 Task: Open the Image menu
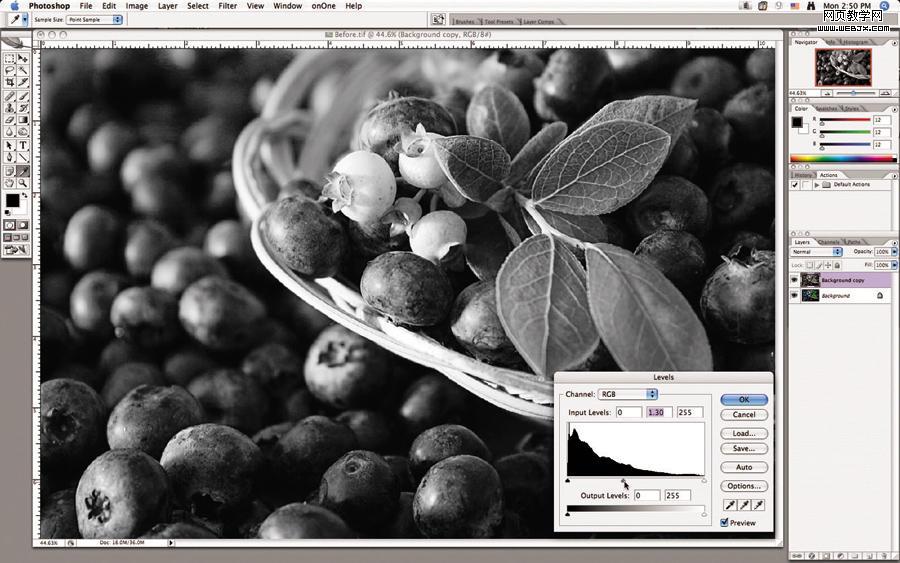point(137,6)
